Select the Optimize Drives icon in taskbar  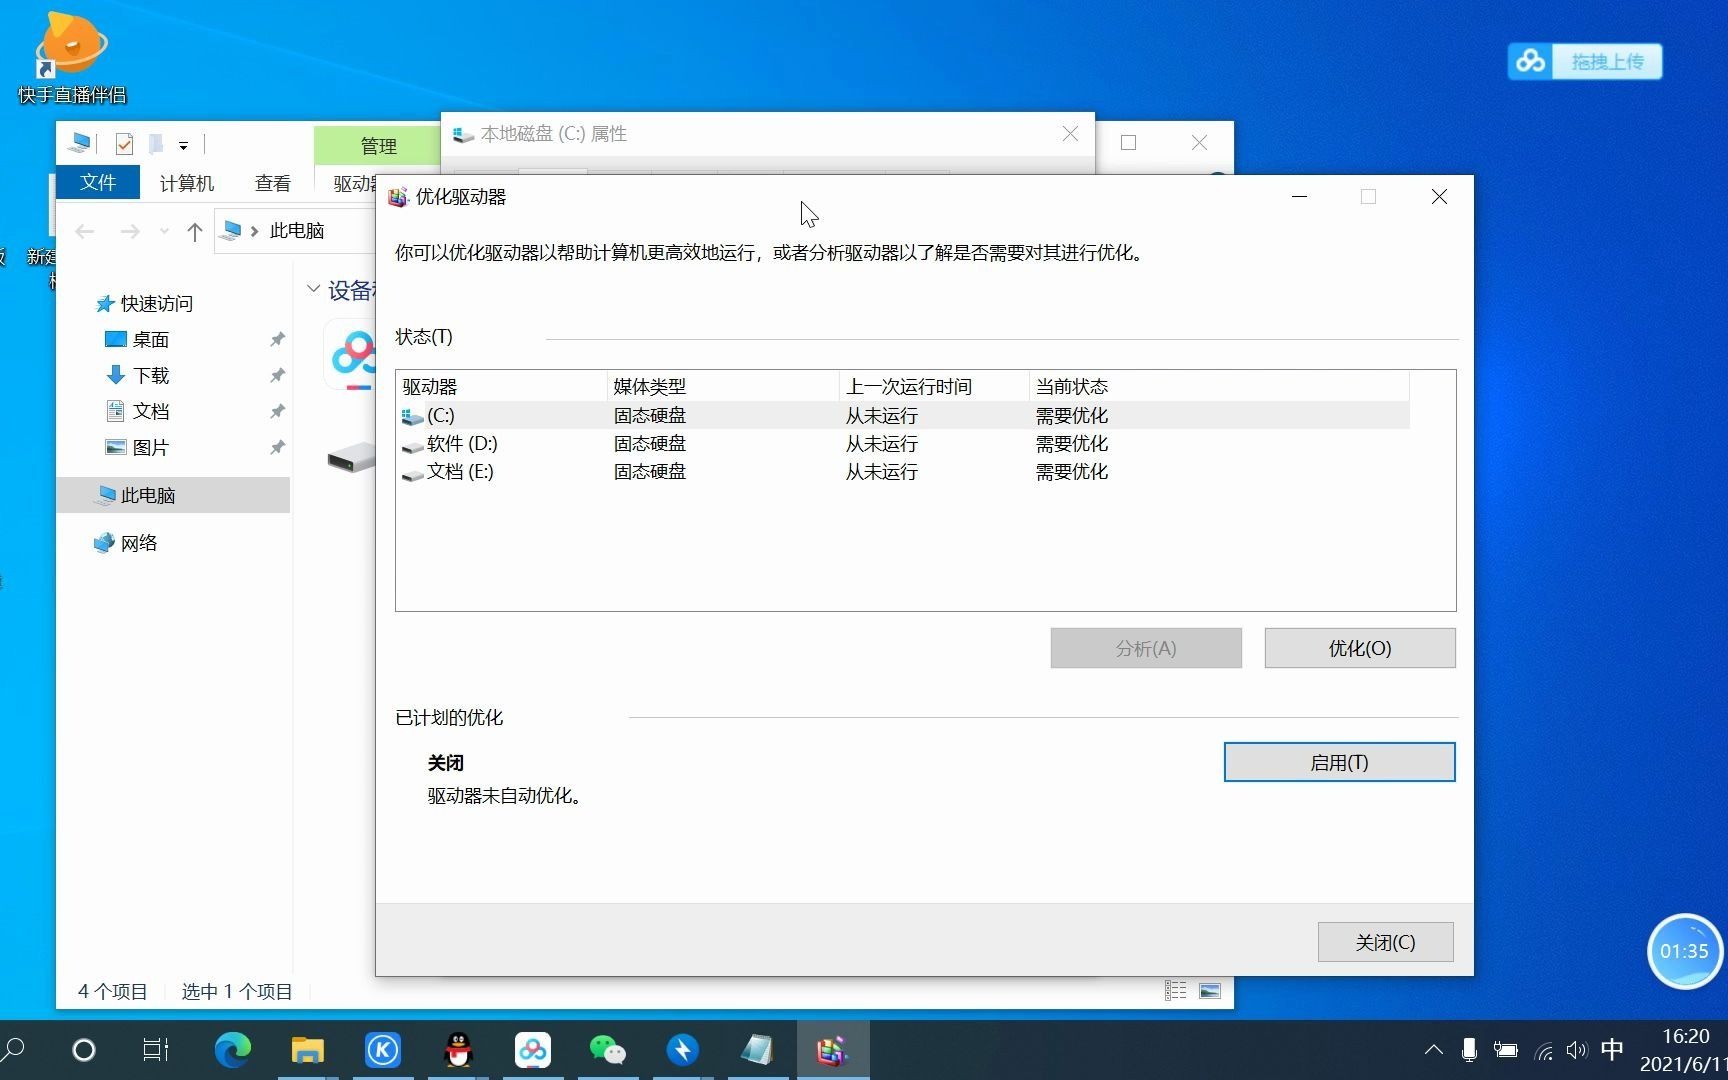[x=833, y=1049]
